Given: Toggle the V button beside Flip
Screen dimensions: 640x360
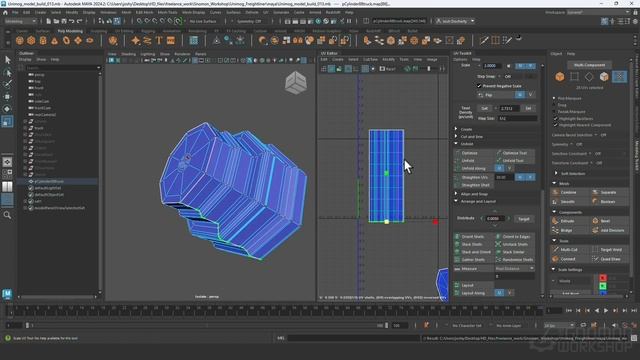Looking at the screenshot, I should point(530,94).
